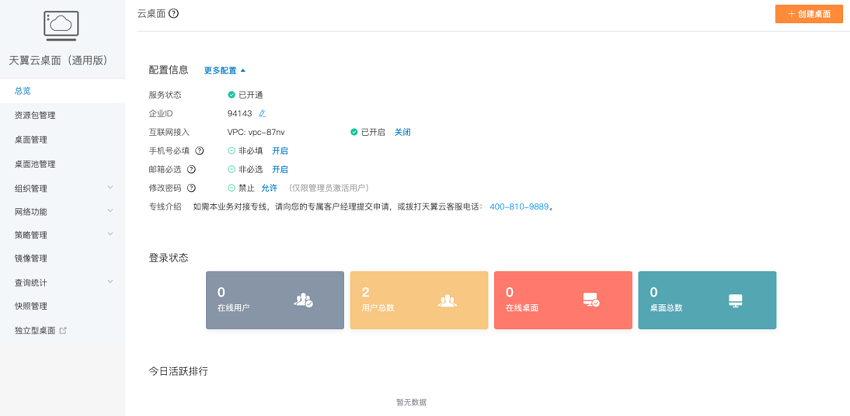The height and width of the screenshot is (416, 850).
Task: Open the 在线用户 status card
Action: [275, 300]
